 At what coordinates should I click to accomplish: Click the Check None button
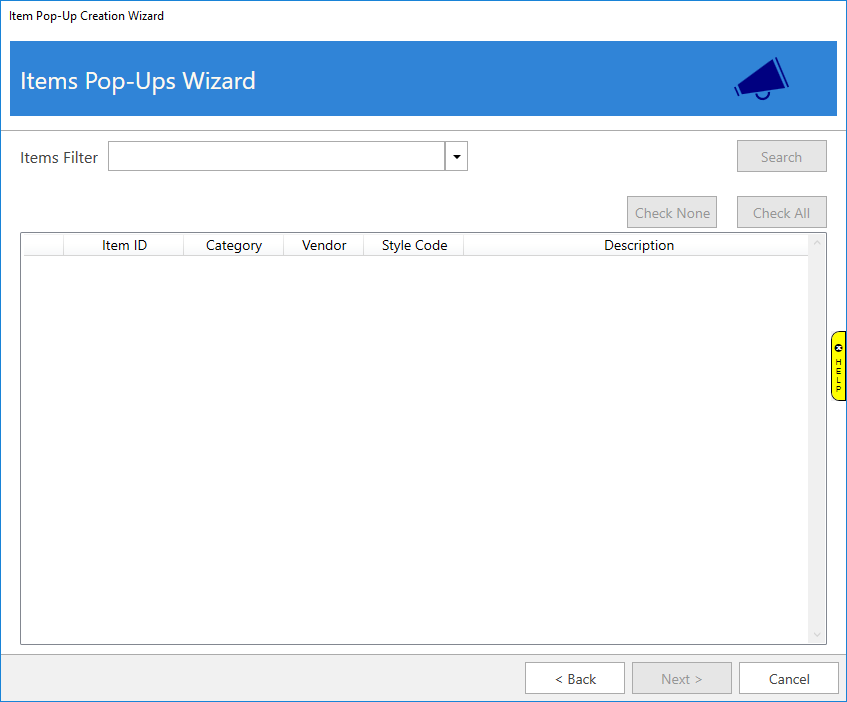point(672,213)
